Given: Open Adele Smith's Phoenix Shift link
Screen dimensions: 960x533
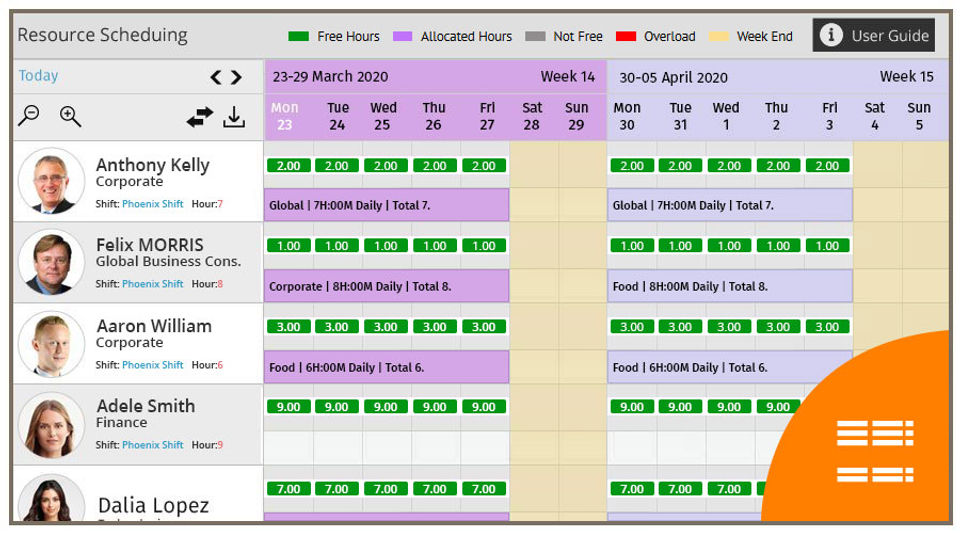Looking at the screenshot, I should point(152,445).
